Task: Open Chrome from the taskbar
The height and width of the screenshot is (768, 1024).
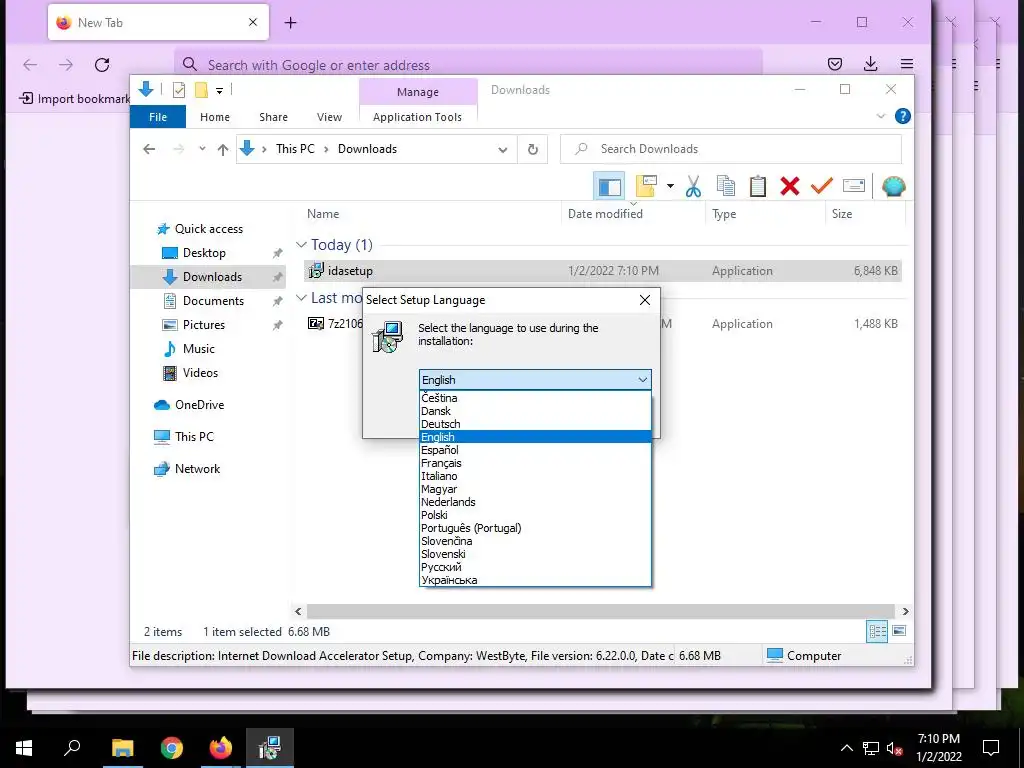Action: tap(172, 748)
